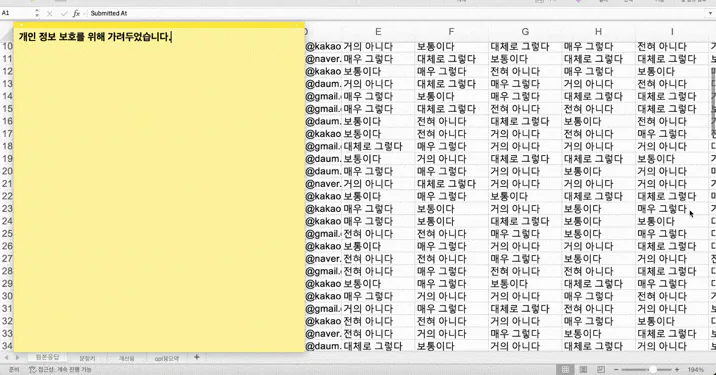Switch to Page Layout view icon

point(583,369)
